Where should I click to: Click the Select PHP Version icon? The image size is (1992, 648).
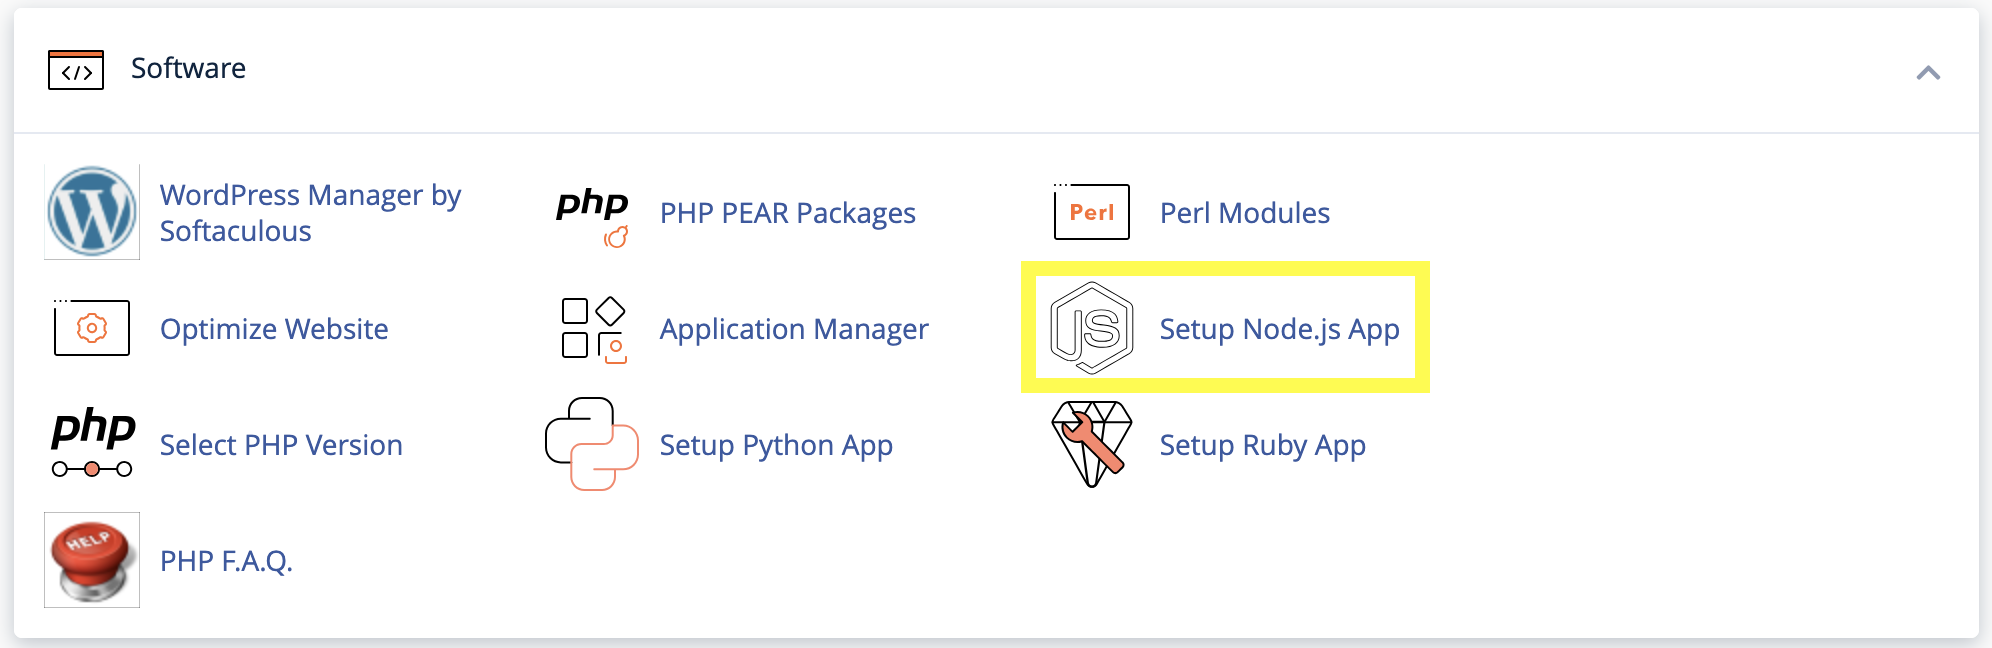coord(93,443)
